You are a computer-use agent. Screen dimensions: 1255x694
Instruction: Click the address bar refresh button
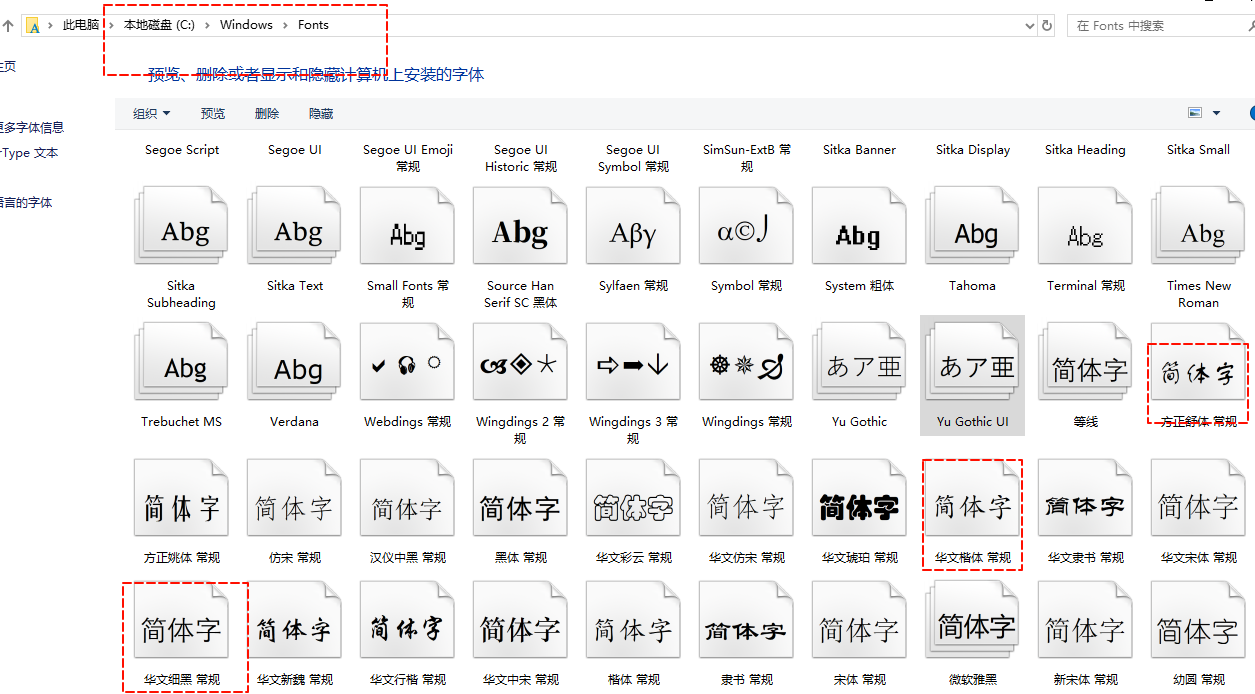pyautogui.click(x=1047, y=25)
